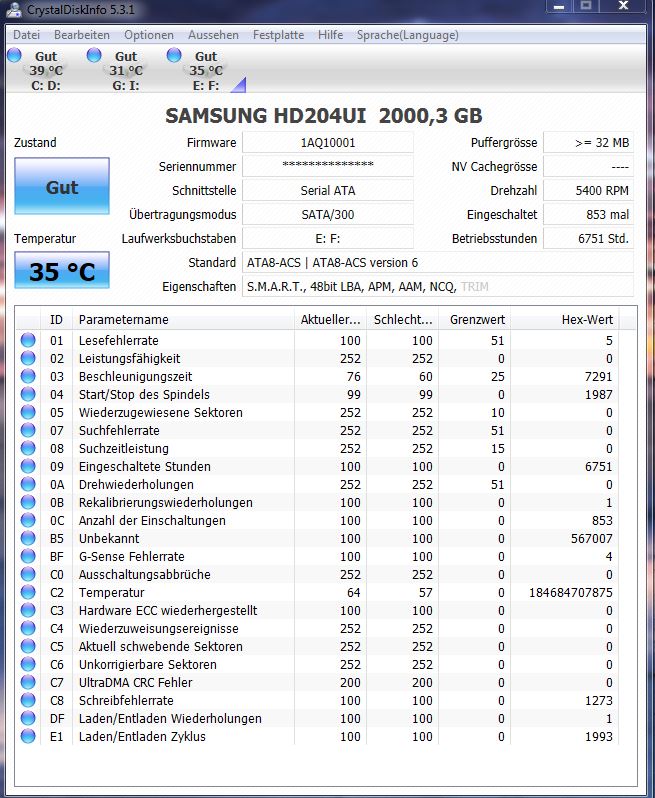Click the Hex-Wert column header

point(565,320)
